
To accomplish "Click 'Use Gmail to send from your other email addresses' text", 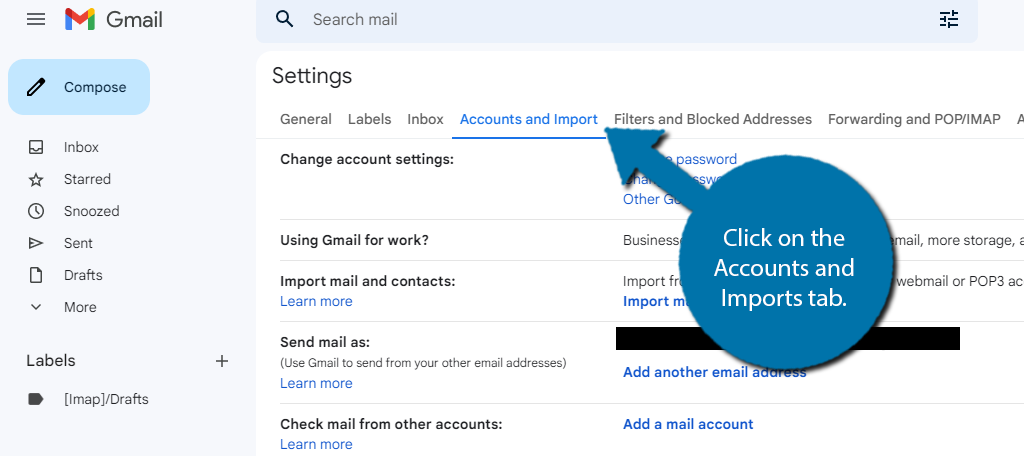I will click(423, 363).
